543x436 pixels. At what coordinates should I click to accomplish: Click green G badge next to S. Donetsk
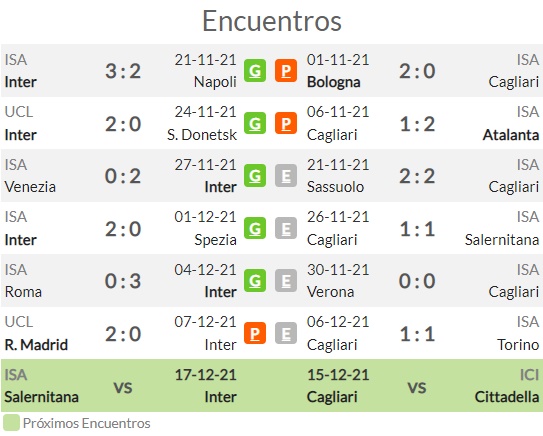[x=255, y=123]
